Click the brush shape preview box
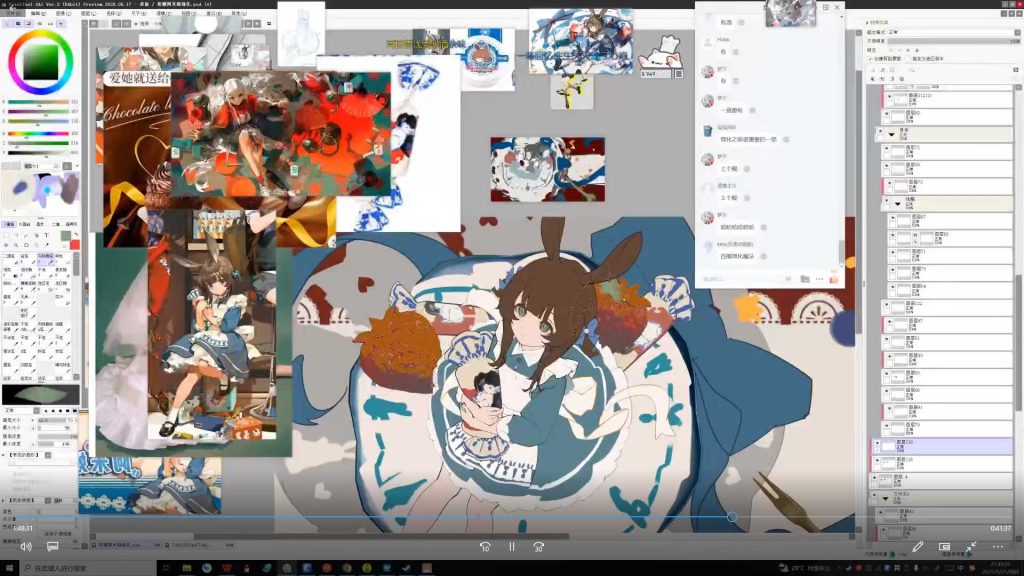Screen dimensions: 1024x576 pos(40,395)
